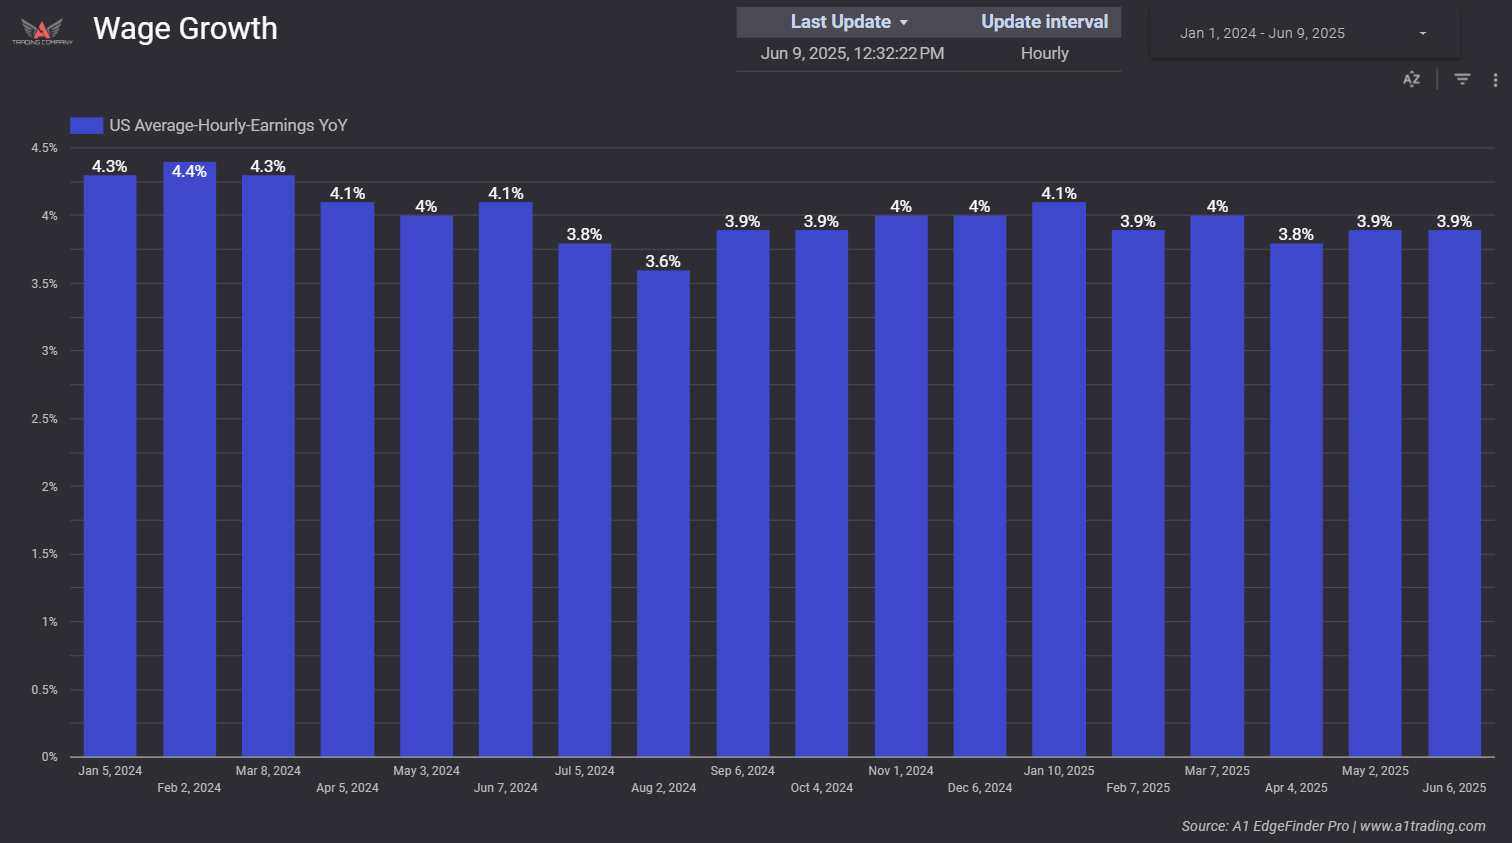Click the Dec 6, 2024 bar

tap(980, 485)
